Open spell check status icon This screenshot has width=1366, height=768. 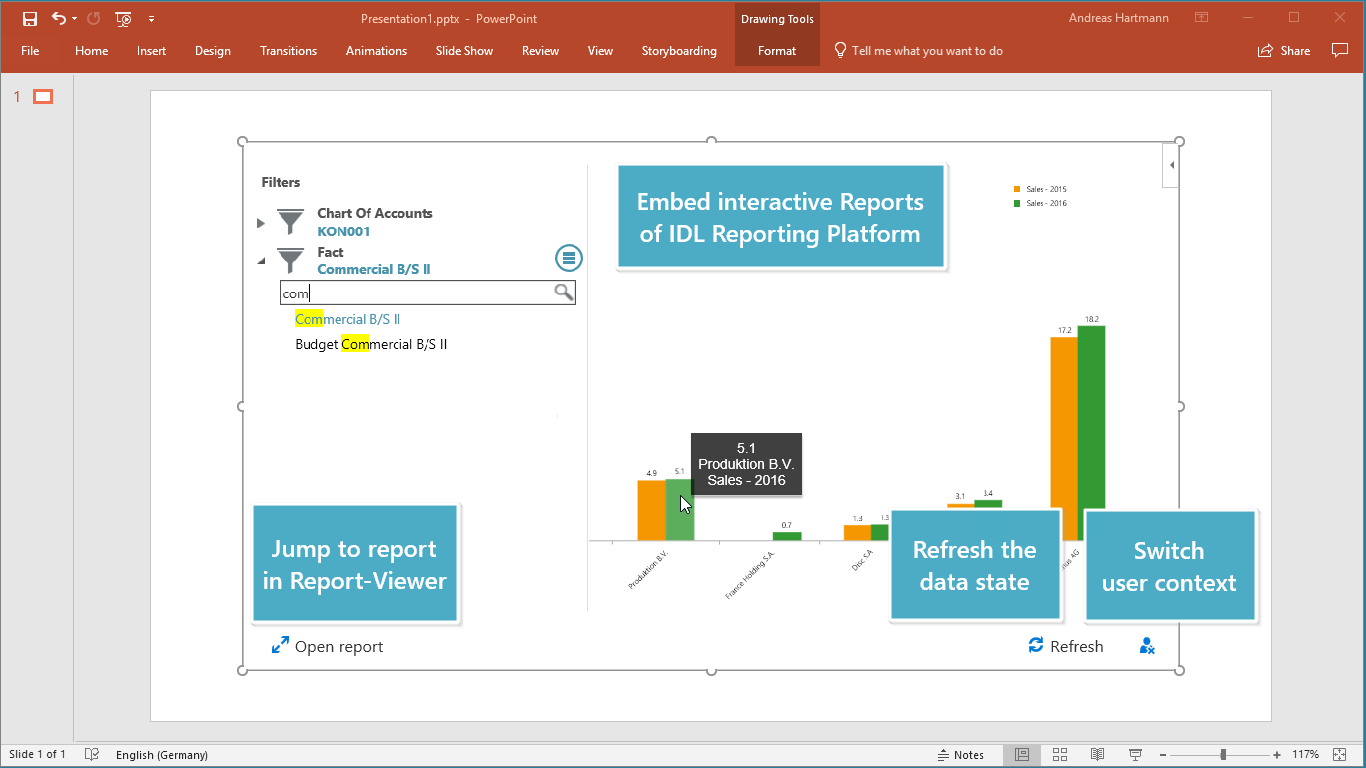pos(92,755)
